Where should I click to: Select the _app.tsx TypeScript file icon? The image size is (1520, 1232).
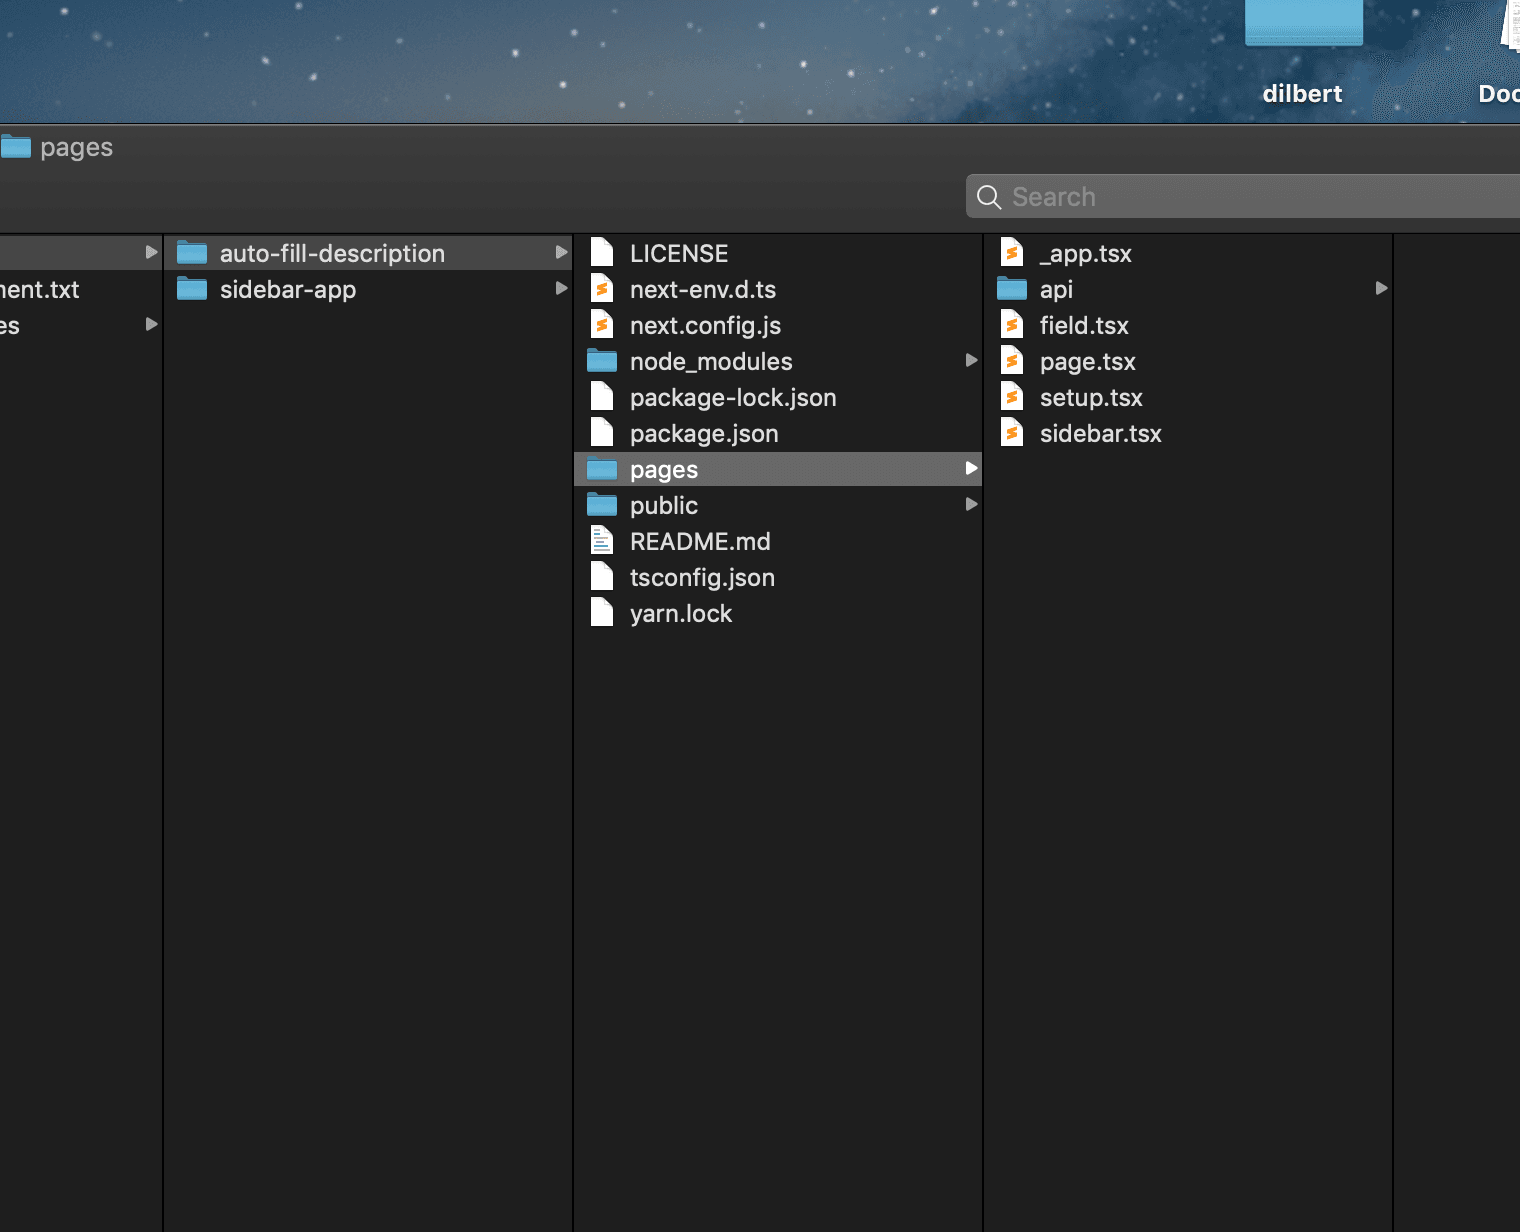click(1012, 253)
